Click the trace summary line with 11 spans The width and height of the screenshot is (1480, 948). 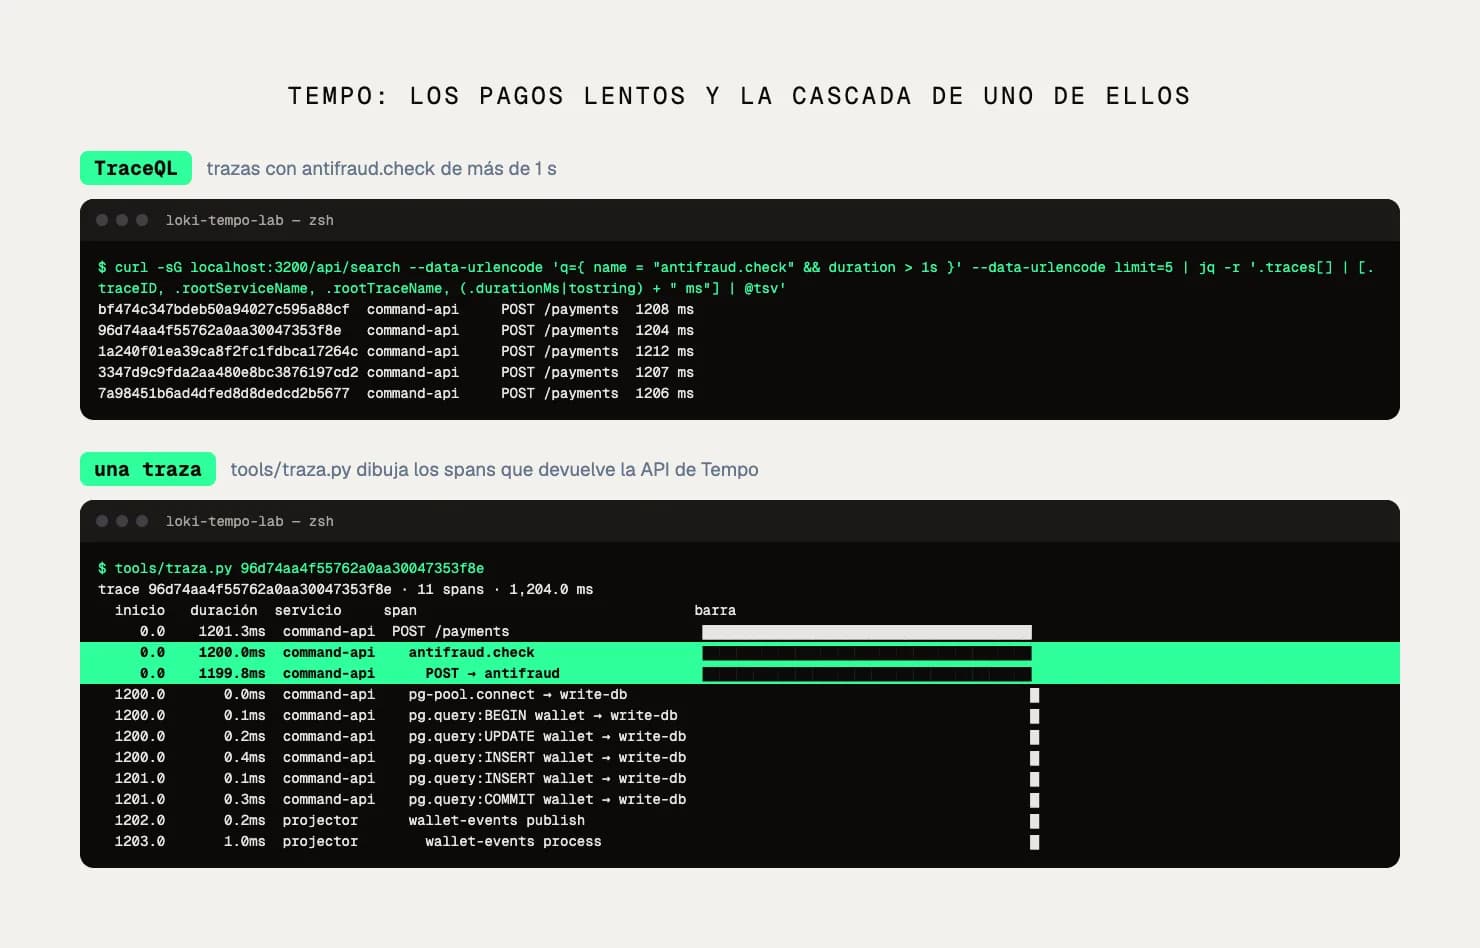(x=345, y=590)
